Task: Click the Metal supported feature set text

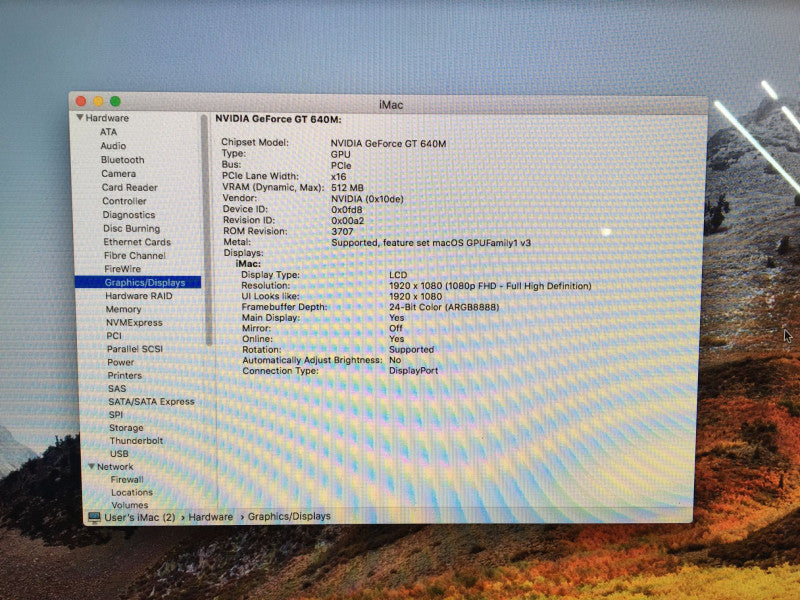Action: pos(431,243)
